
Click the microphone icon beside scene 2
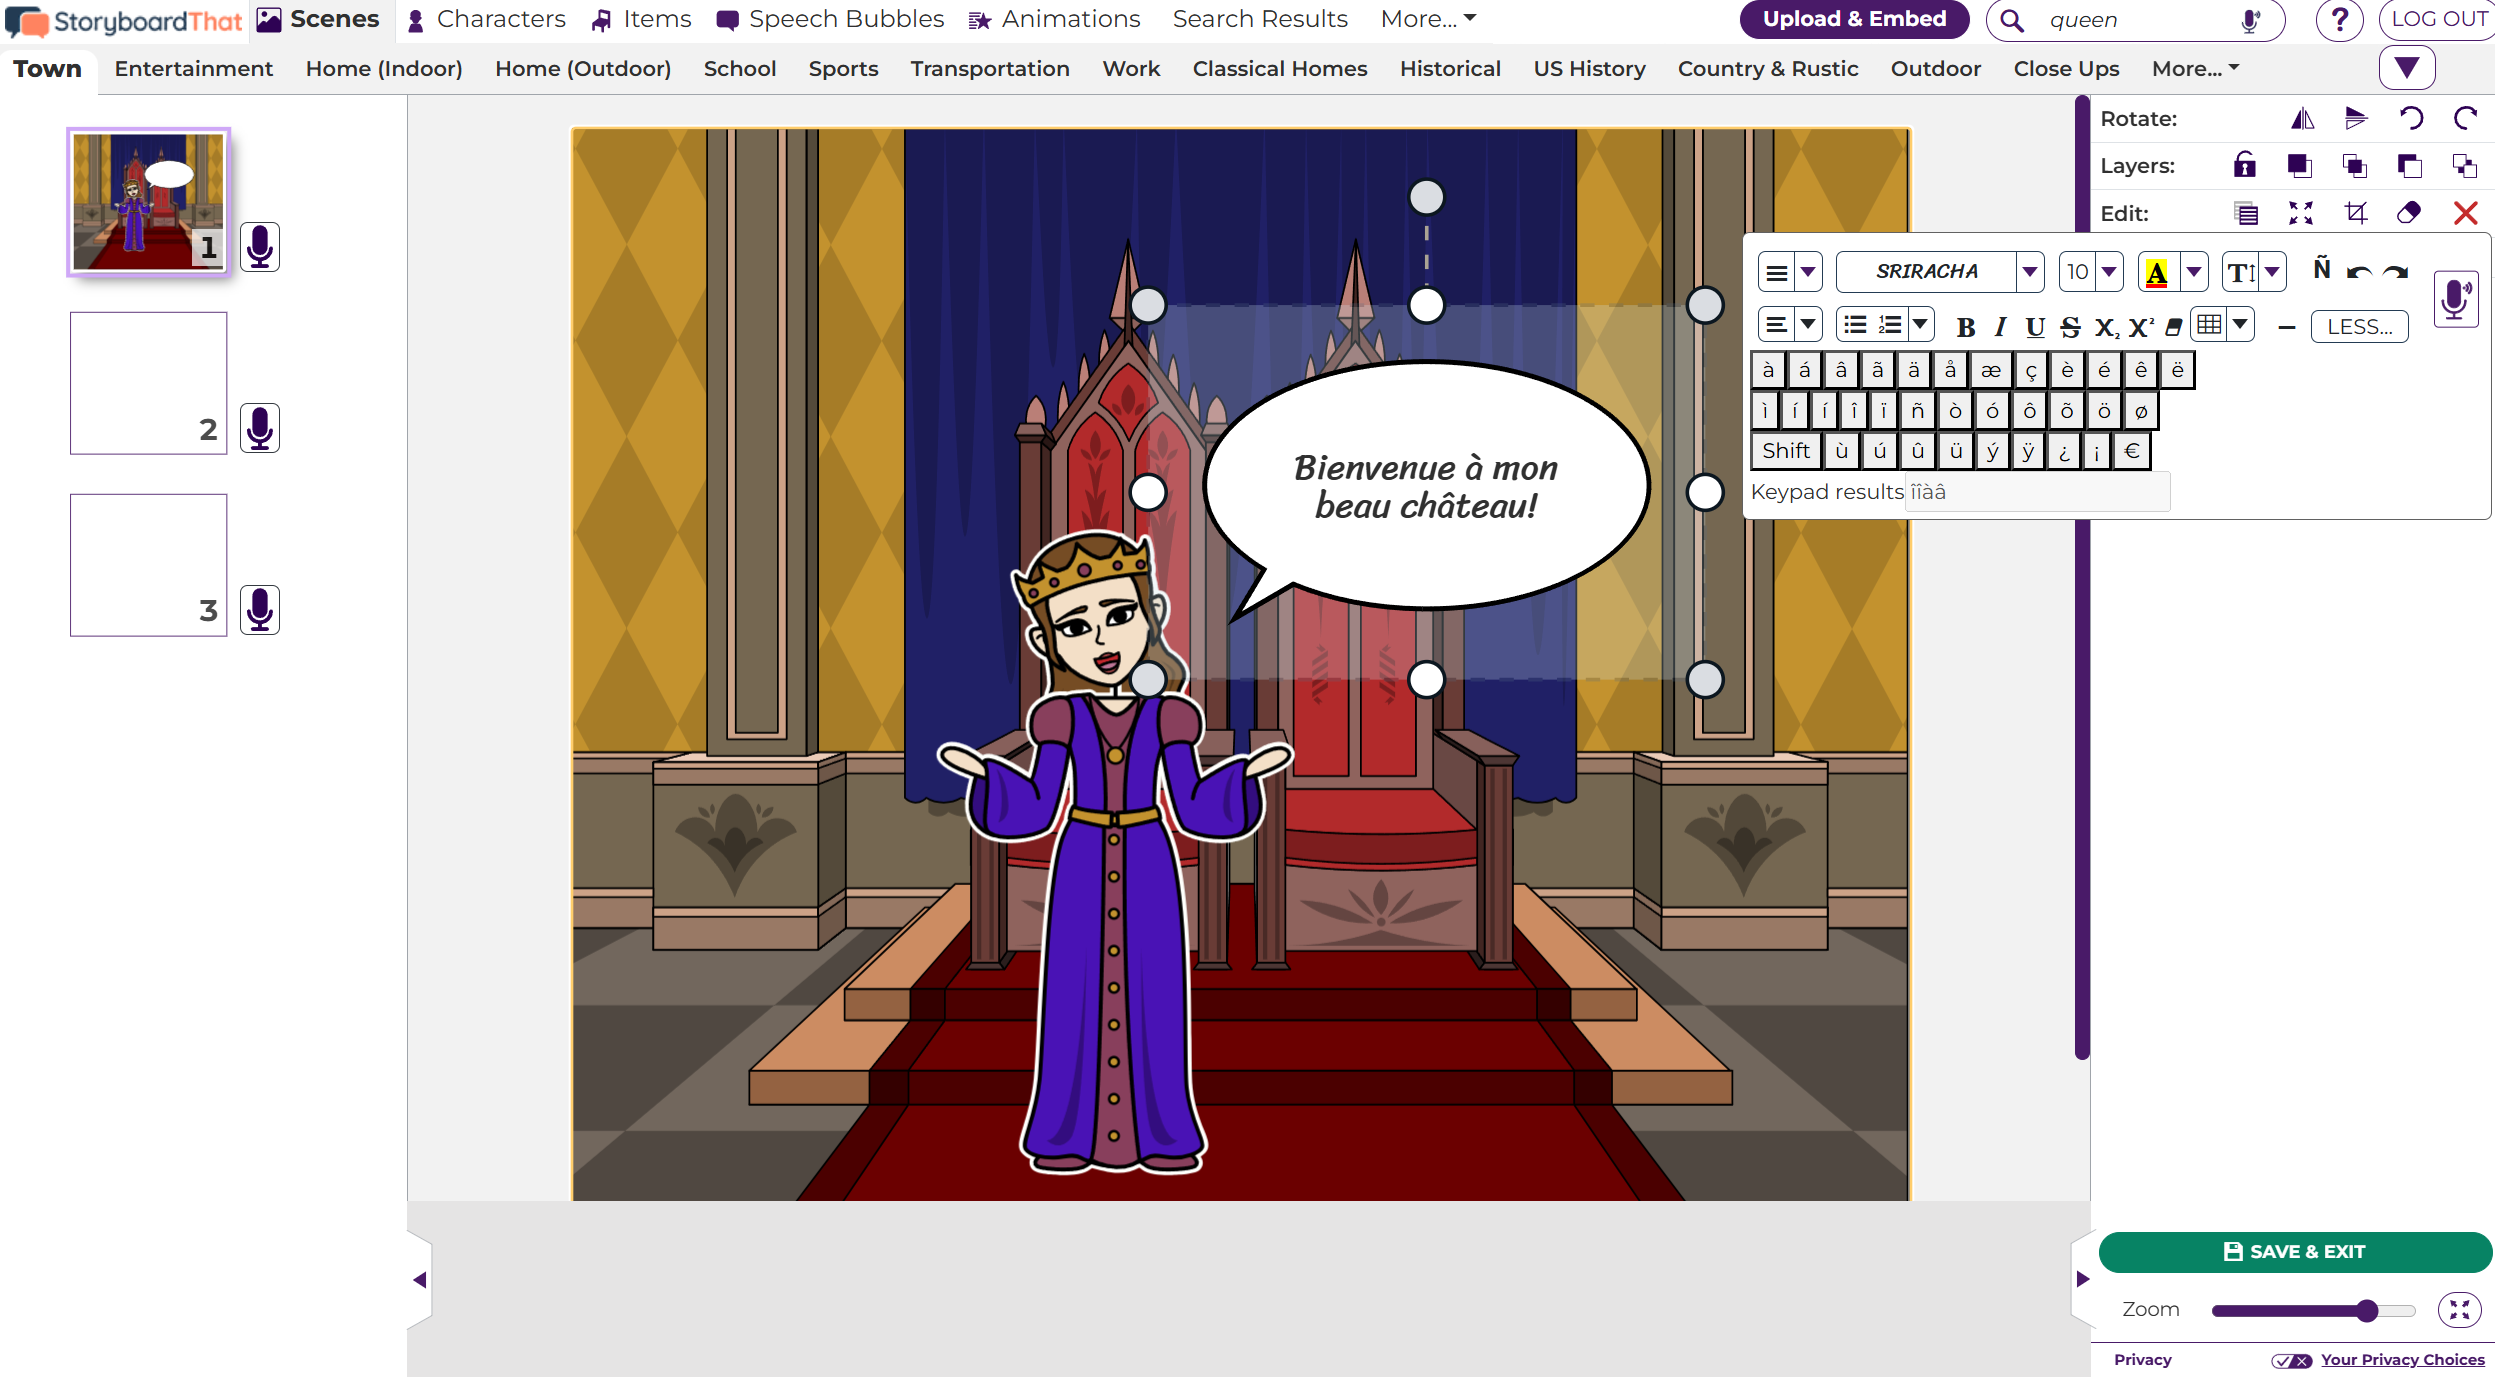260,428
